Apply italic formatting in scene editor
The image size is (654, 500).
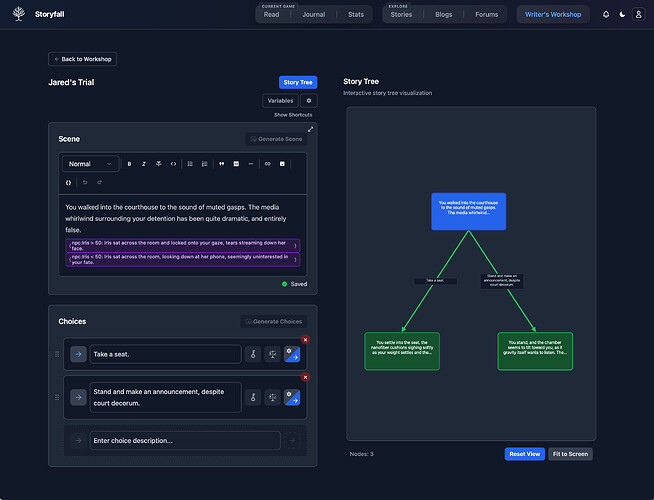[144, 164]
